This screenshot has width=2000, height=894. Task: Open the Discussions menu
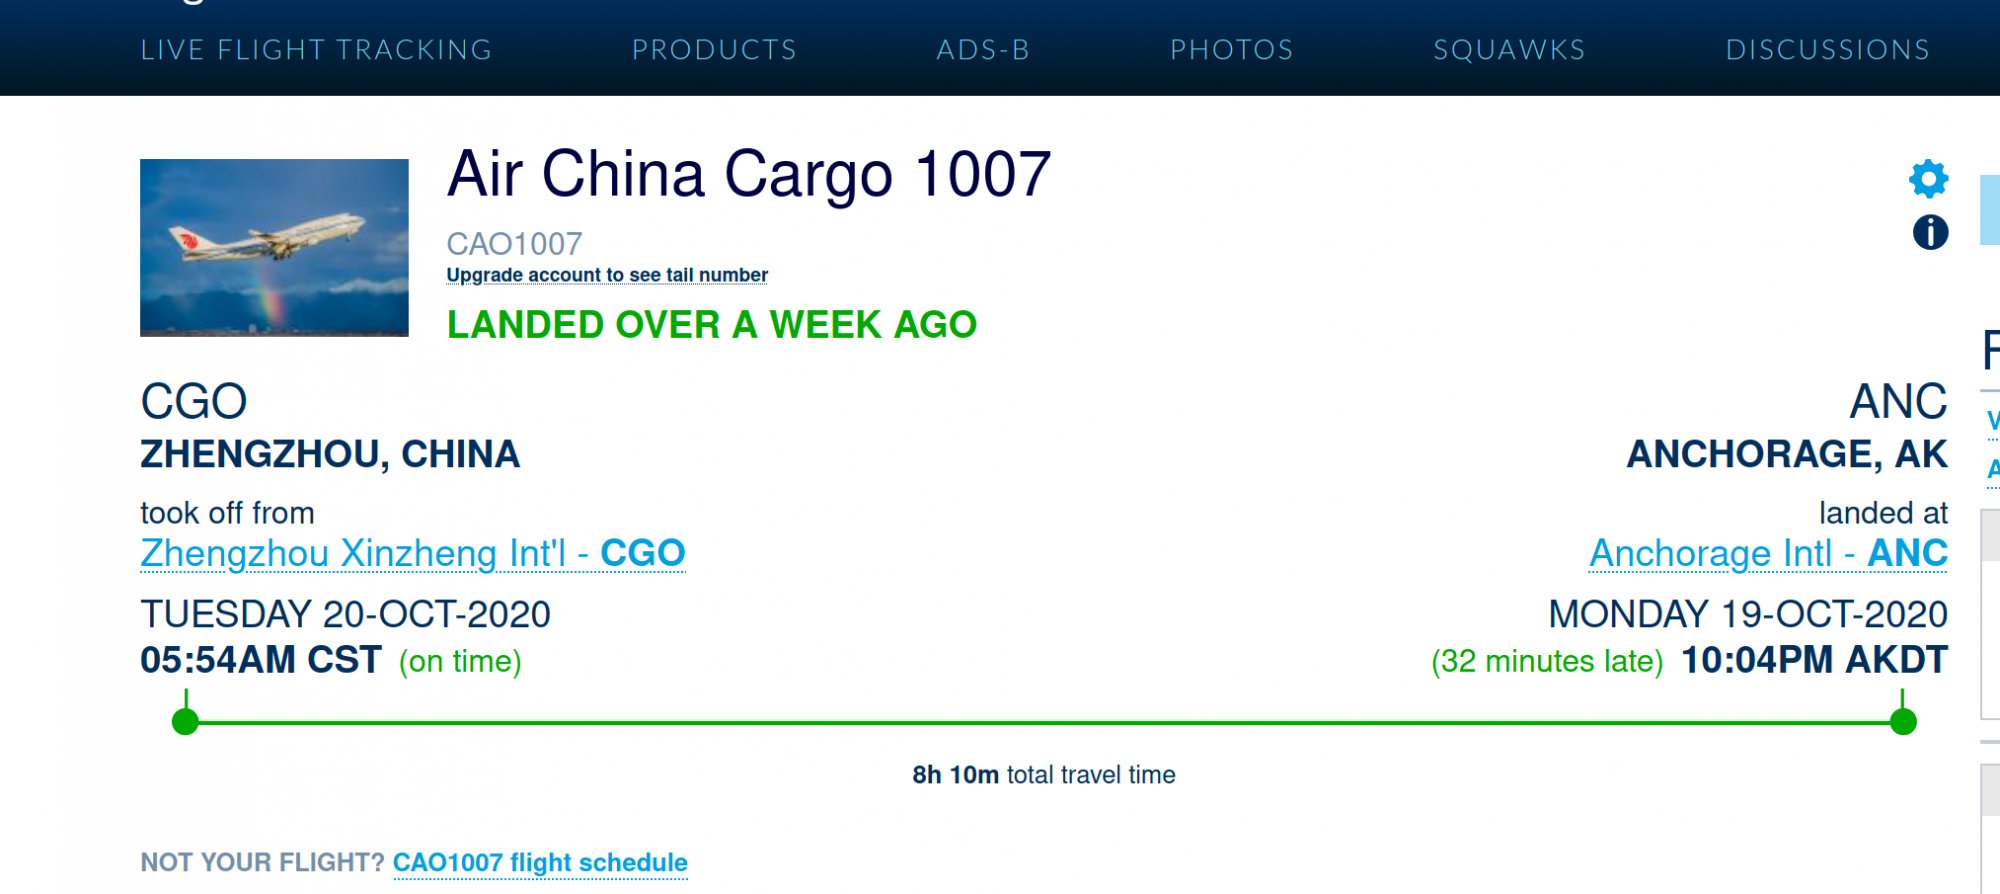[x=1828, y=49]
